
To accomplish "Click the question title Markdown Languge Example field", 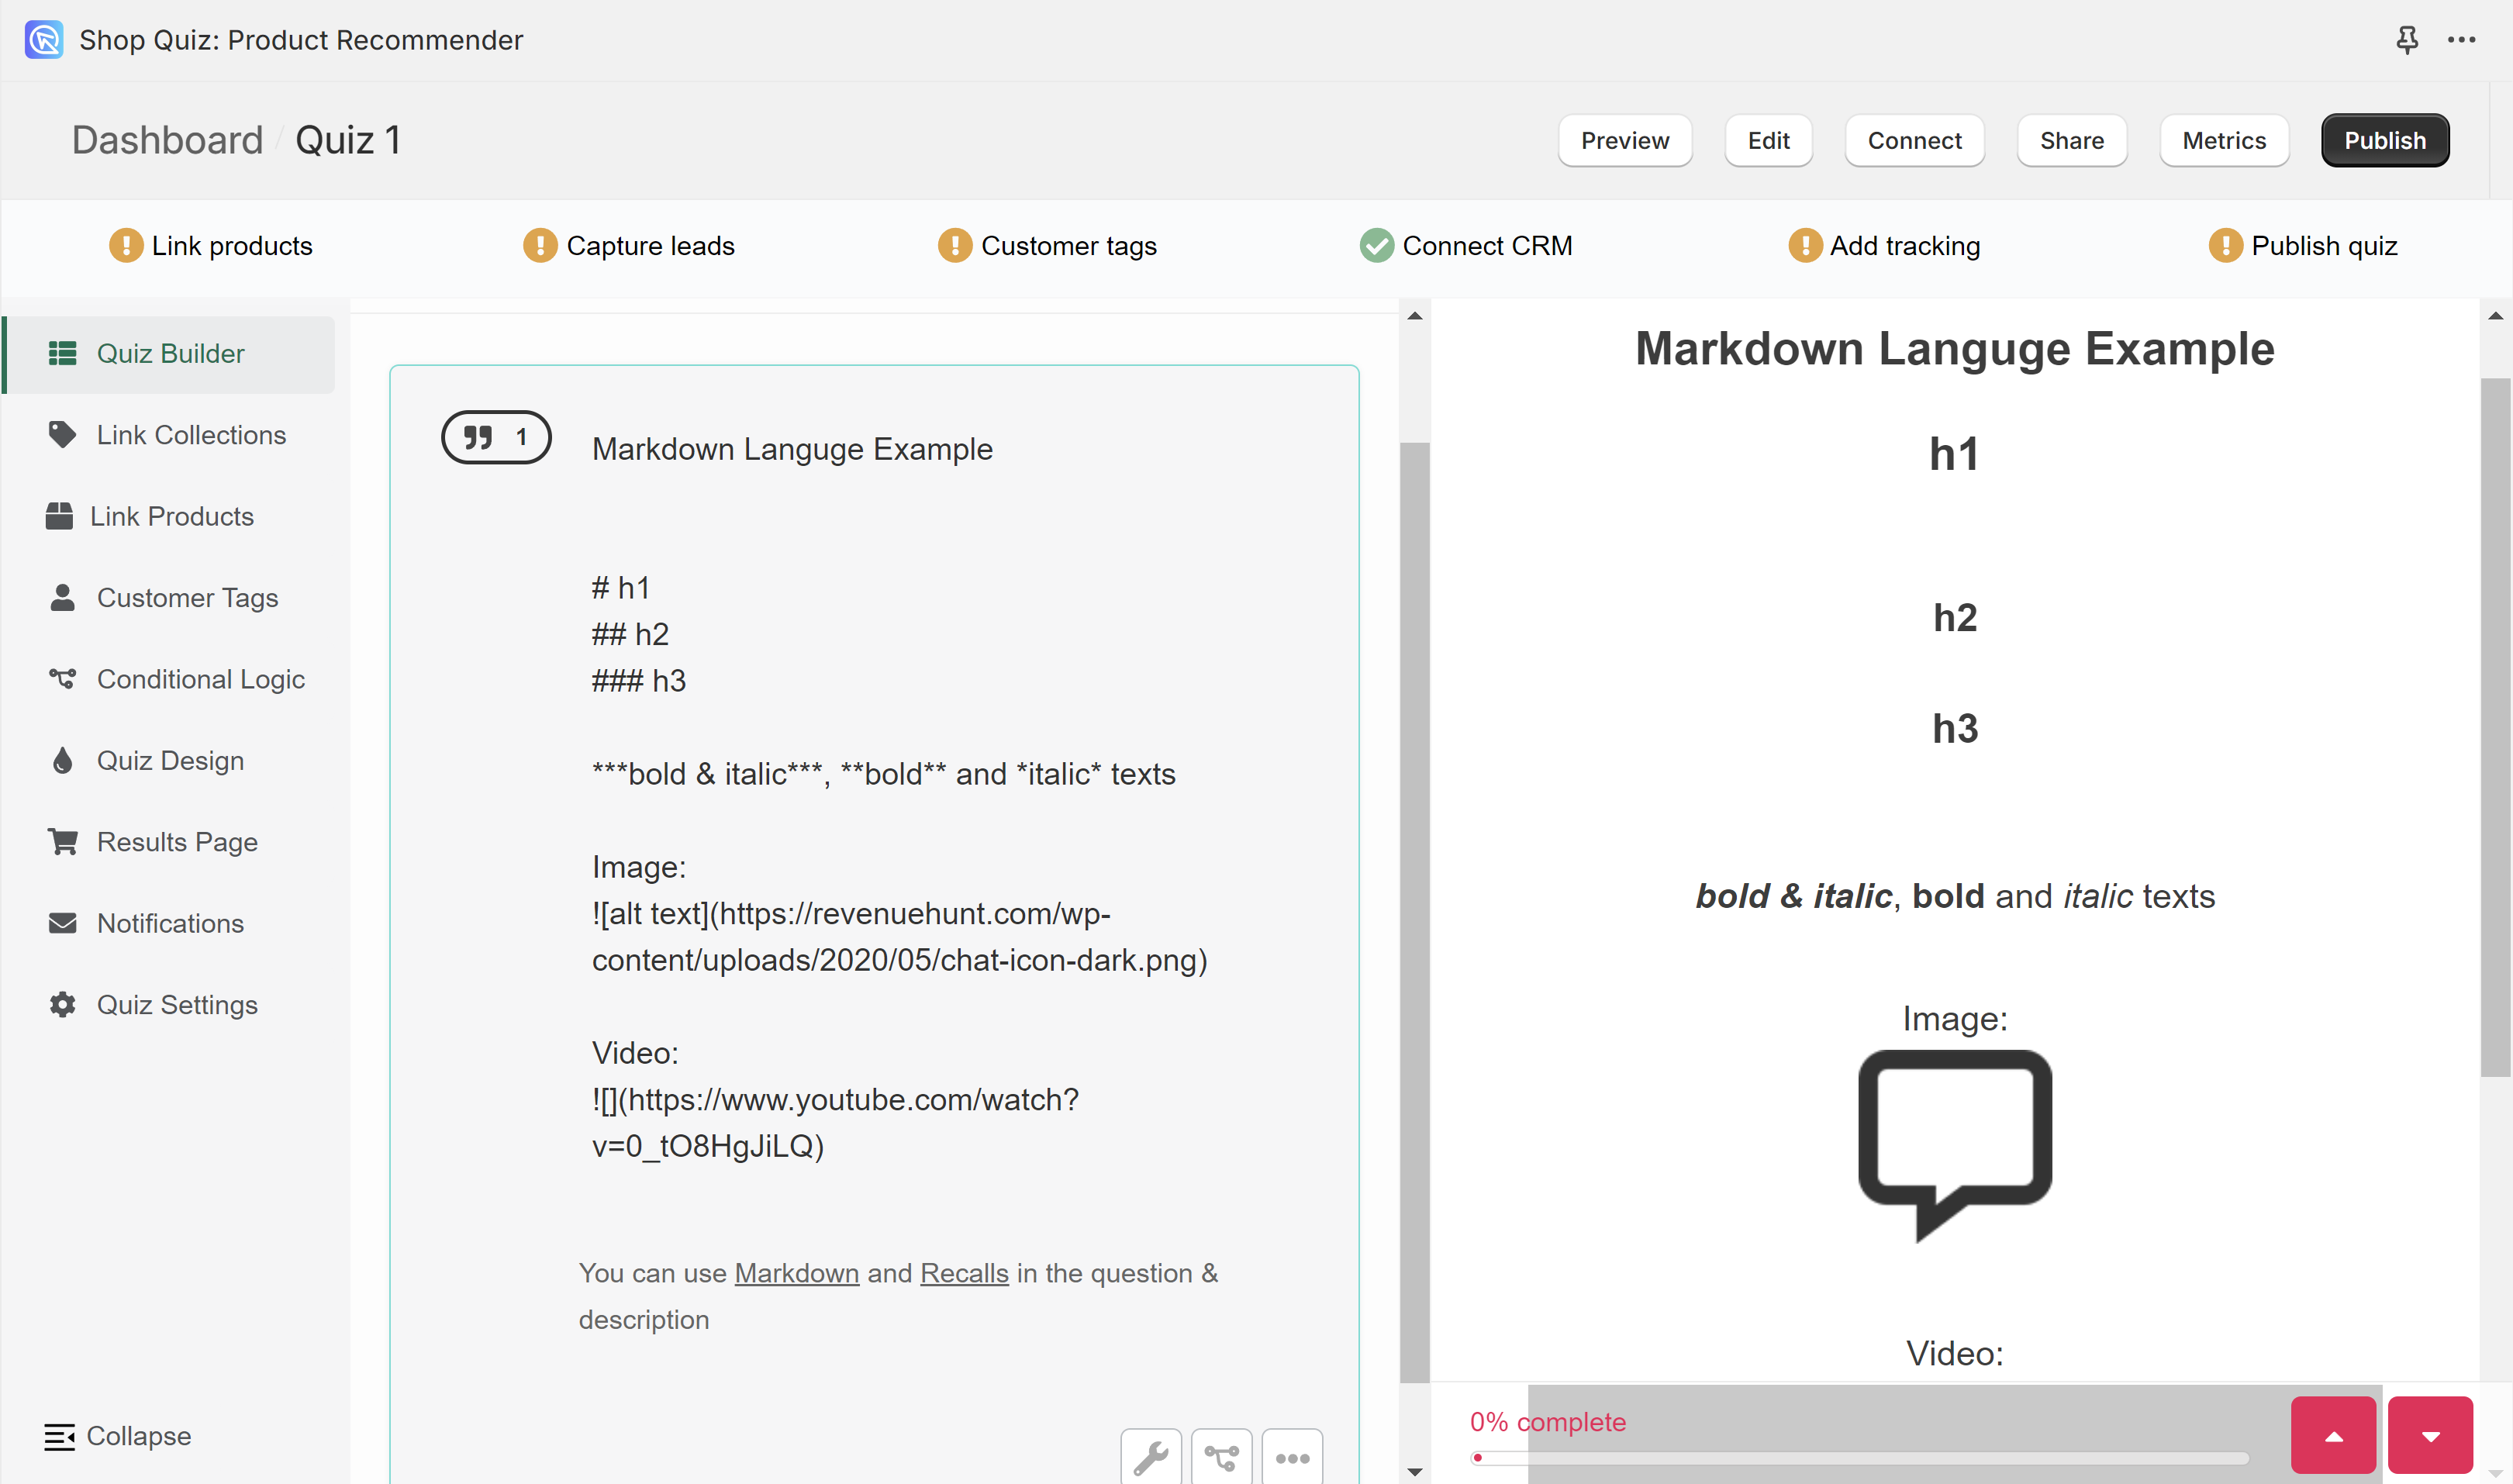I will (x=792, y=449).
